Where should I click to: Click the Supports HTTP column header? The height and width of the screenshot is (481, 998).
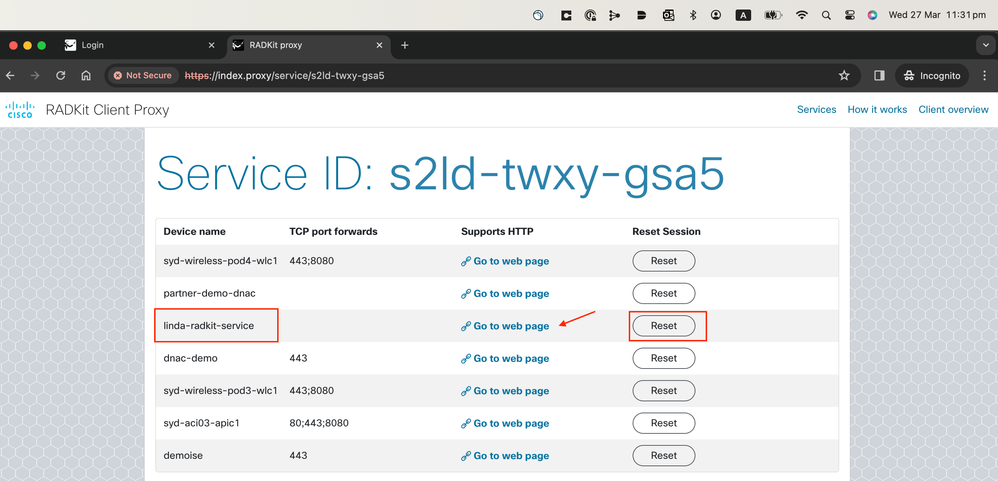pyautogui.click(x=497, y=232)
